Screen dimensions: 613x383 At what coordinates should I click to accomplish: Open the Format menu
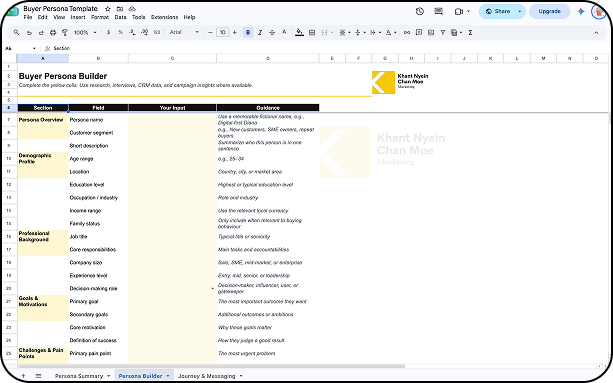[x=100, y=17]
